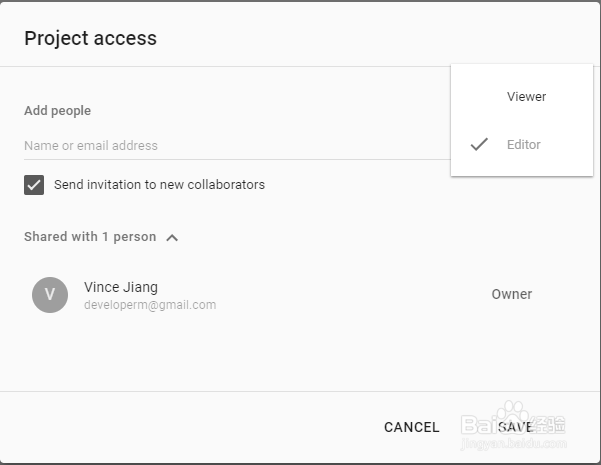This screenshot has height=465, width=601.
Task: Click the gray V avatar icon
Action: point(50,295)
